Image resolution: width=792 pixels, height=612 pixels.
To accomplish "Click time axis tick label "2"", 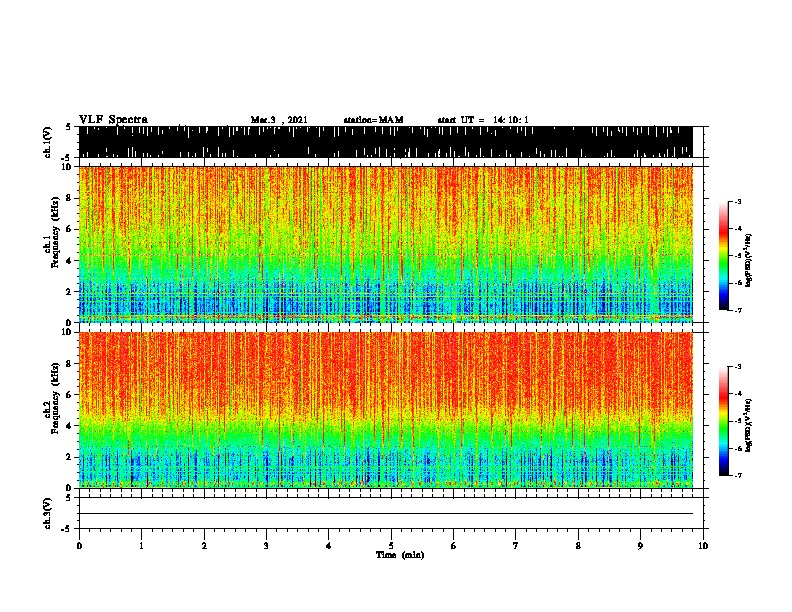I will (x=204, y=545).
